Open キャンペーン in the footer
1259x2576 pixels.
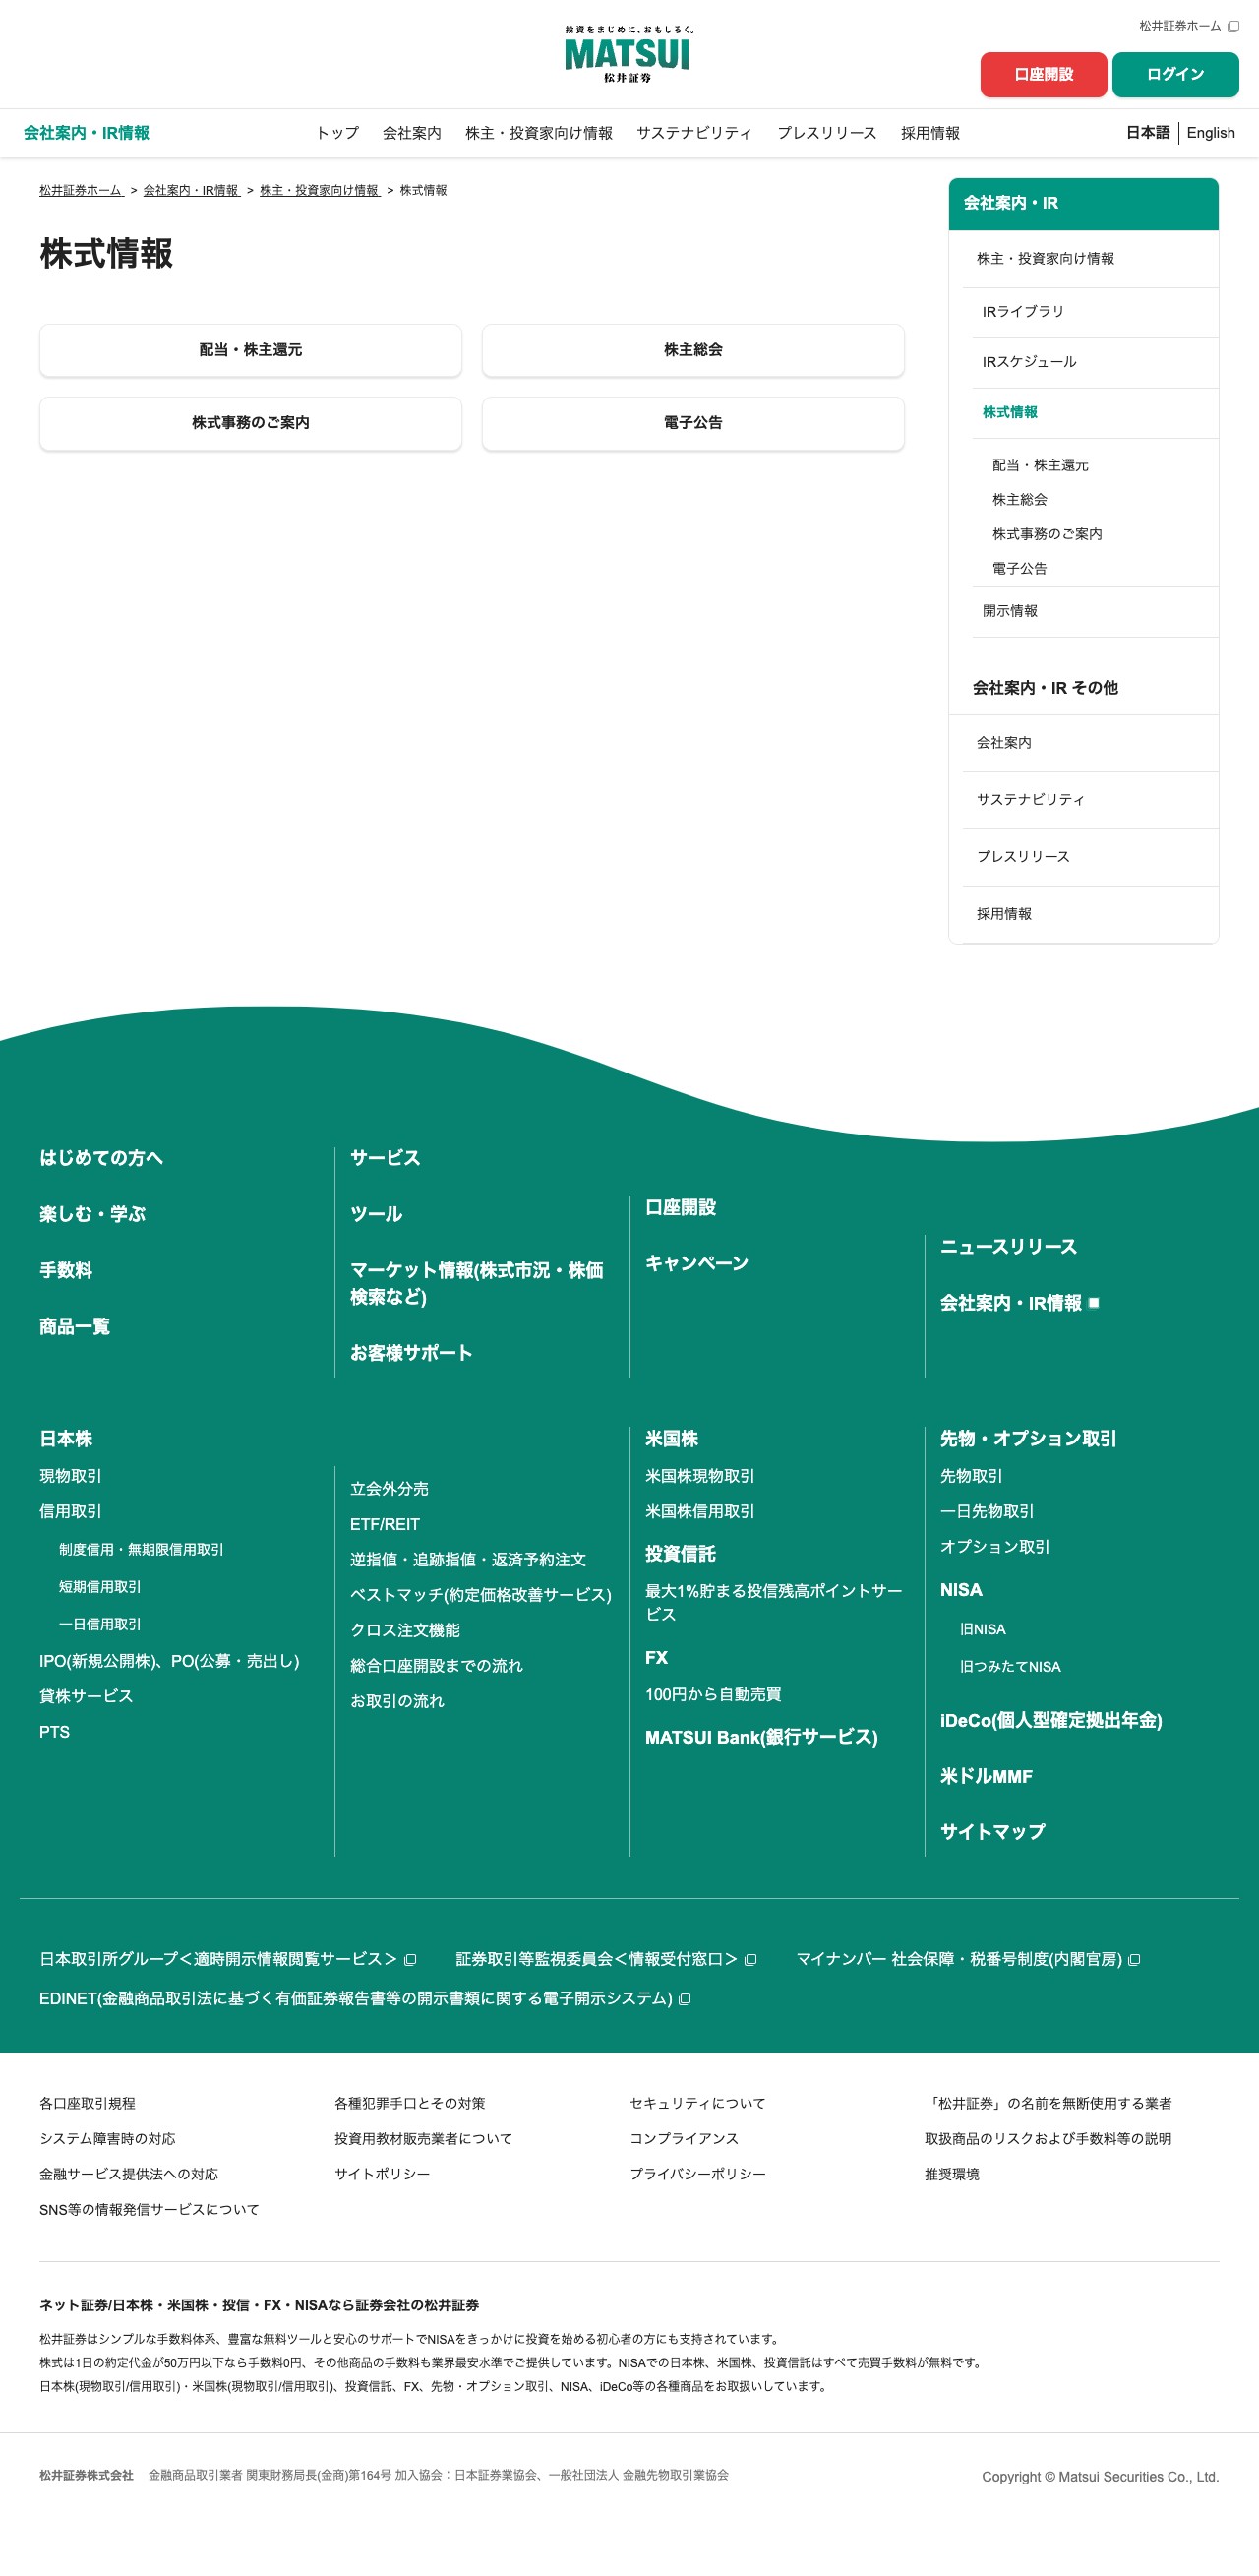pos(697,1263)
